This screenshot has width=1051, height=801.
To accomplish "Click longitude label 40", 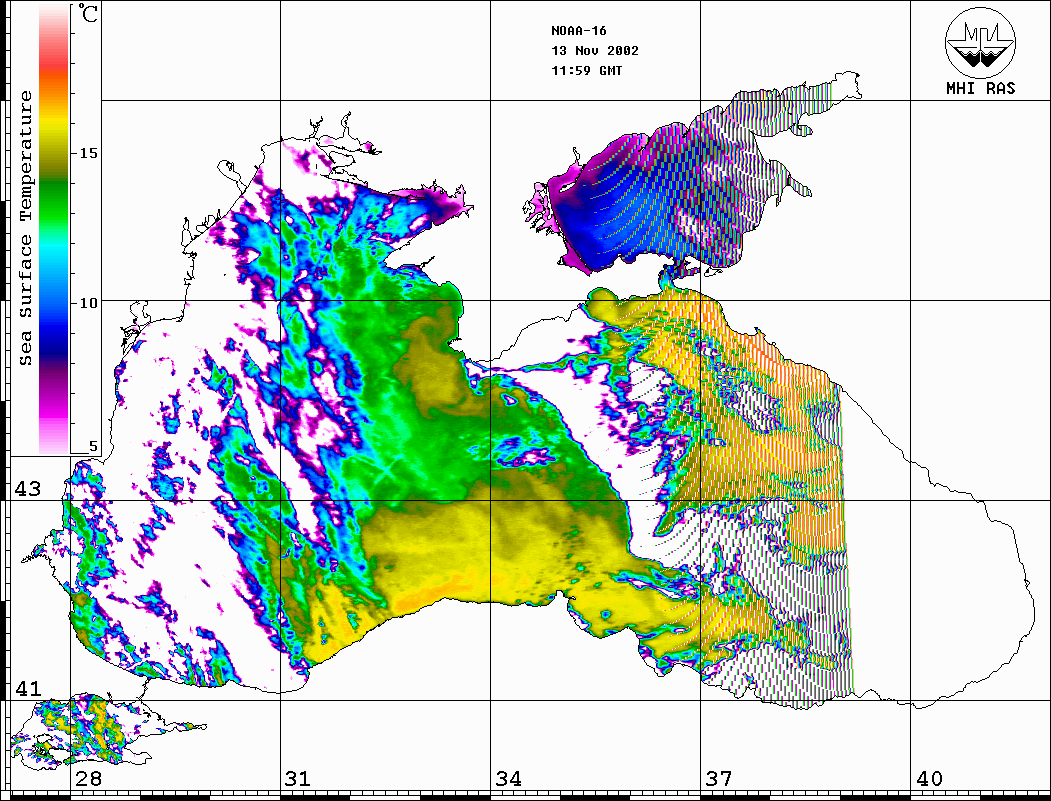I will point(929,779).
